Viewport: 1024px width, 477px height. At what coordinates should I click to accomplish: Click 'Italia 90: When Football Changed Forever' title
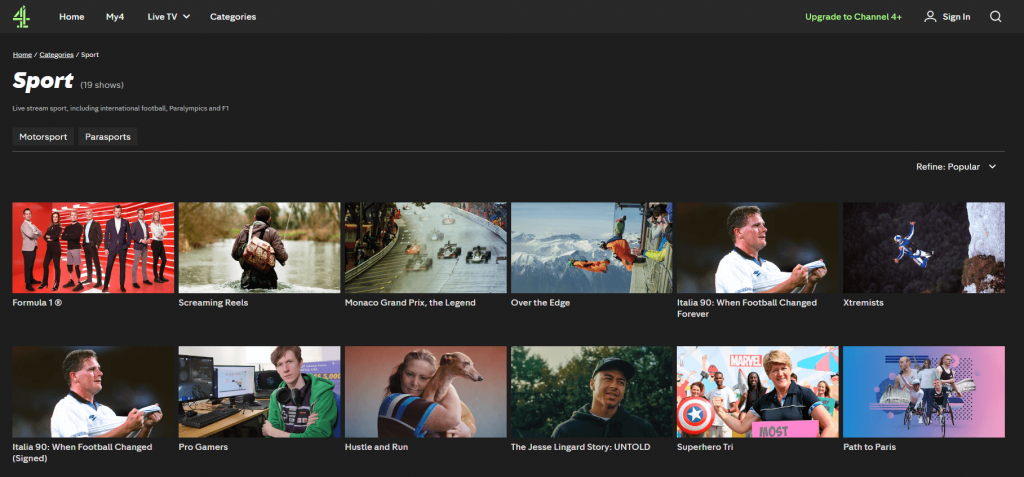tap(746, 308)
